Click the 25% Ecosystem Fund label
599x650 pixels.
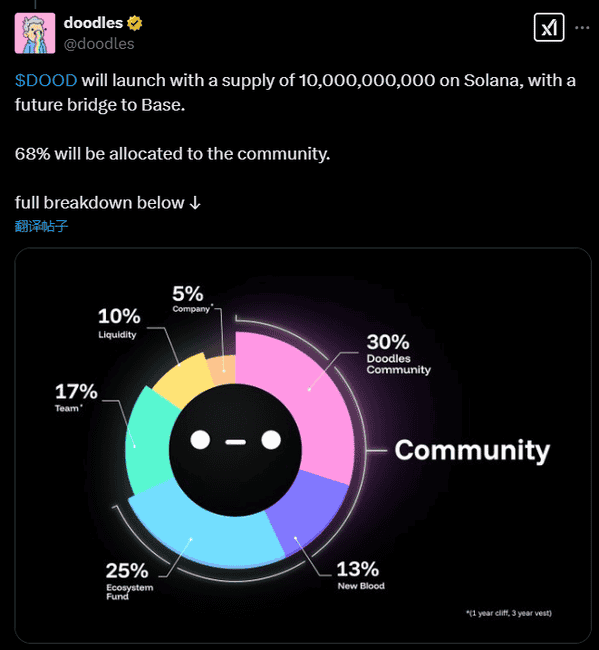point(129,581)
